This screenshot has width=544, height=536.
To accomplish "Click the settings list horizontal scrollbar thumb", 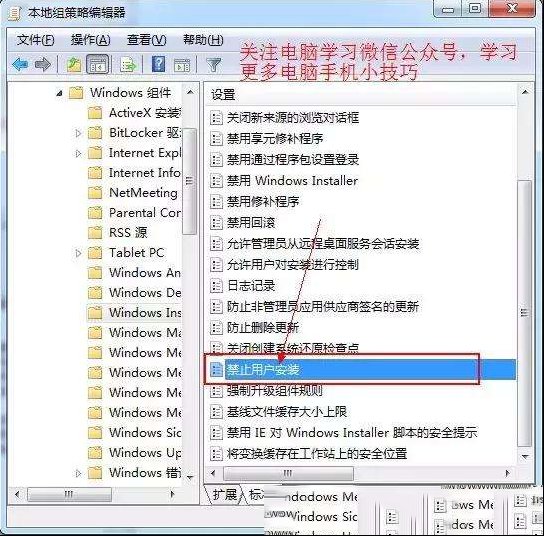I will click(x=288, y=473).
